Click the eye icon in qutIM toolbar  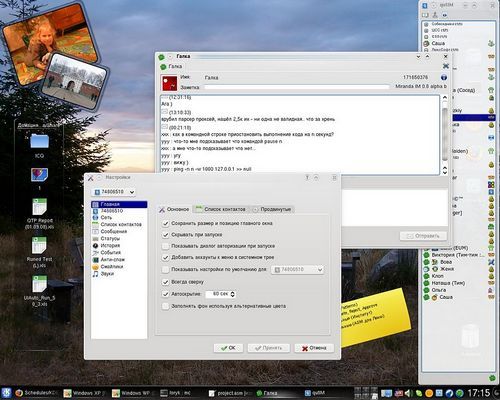point(445,15)
